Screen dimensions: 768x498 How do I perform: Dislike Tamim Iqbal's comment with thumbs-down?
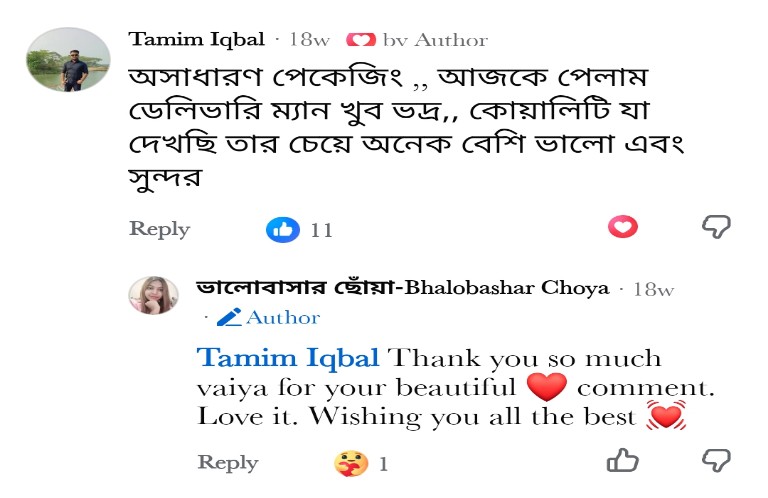pyautogui.click(x=716, y=227)
